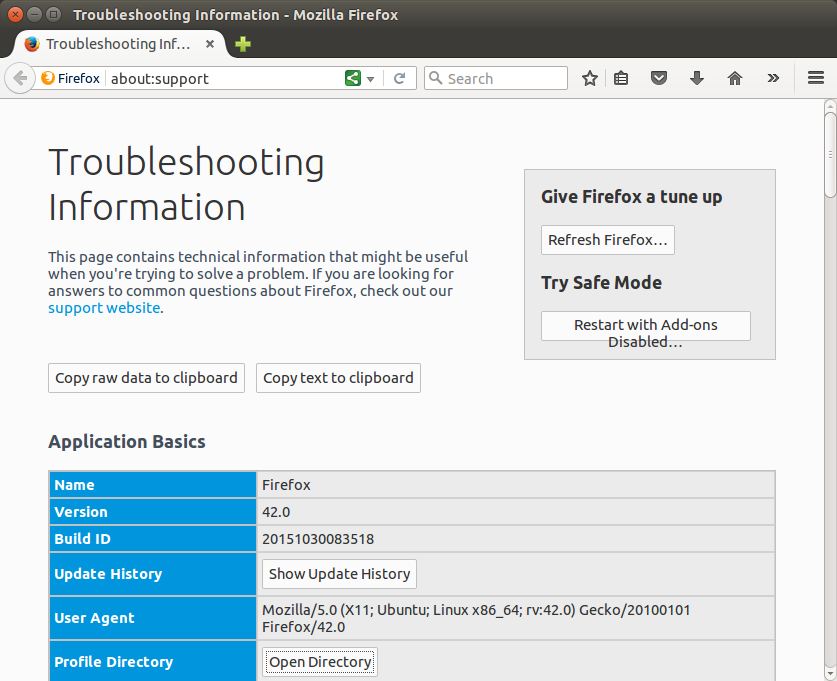Open the support website link

pos(104,308)
